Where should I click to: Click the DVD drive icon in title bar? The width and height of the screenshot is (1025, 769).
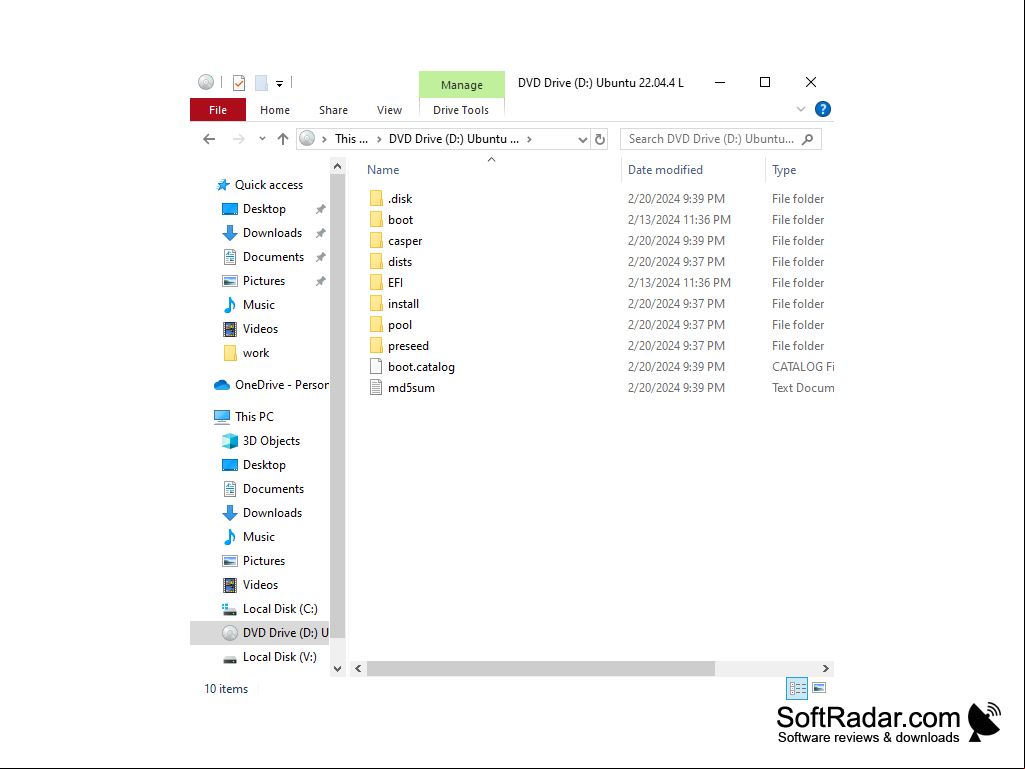(206, 82)
